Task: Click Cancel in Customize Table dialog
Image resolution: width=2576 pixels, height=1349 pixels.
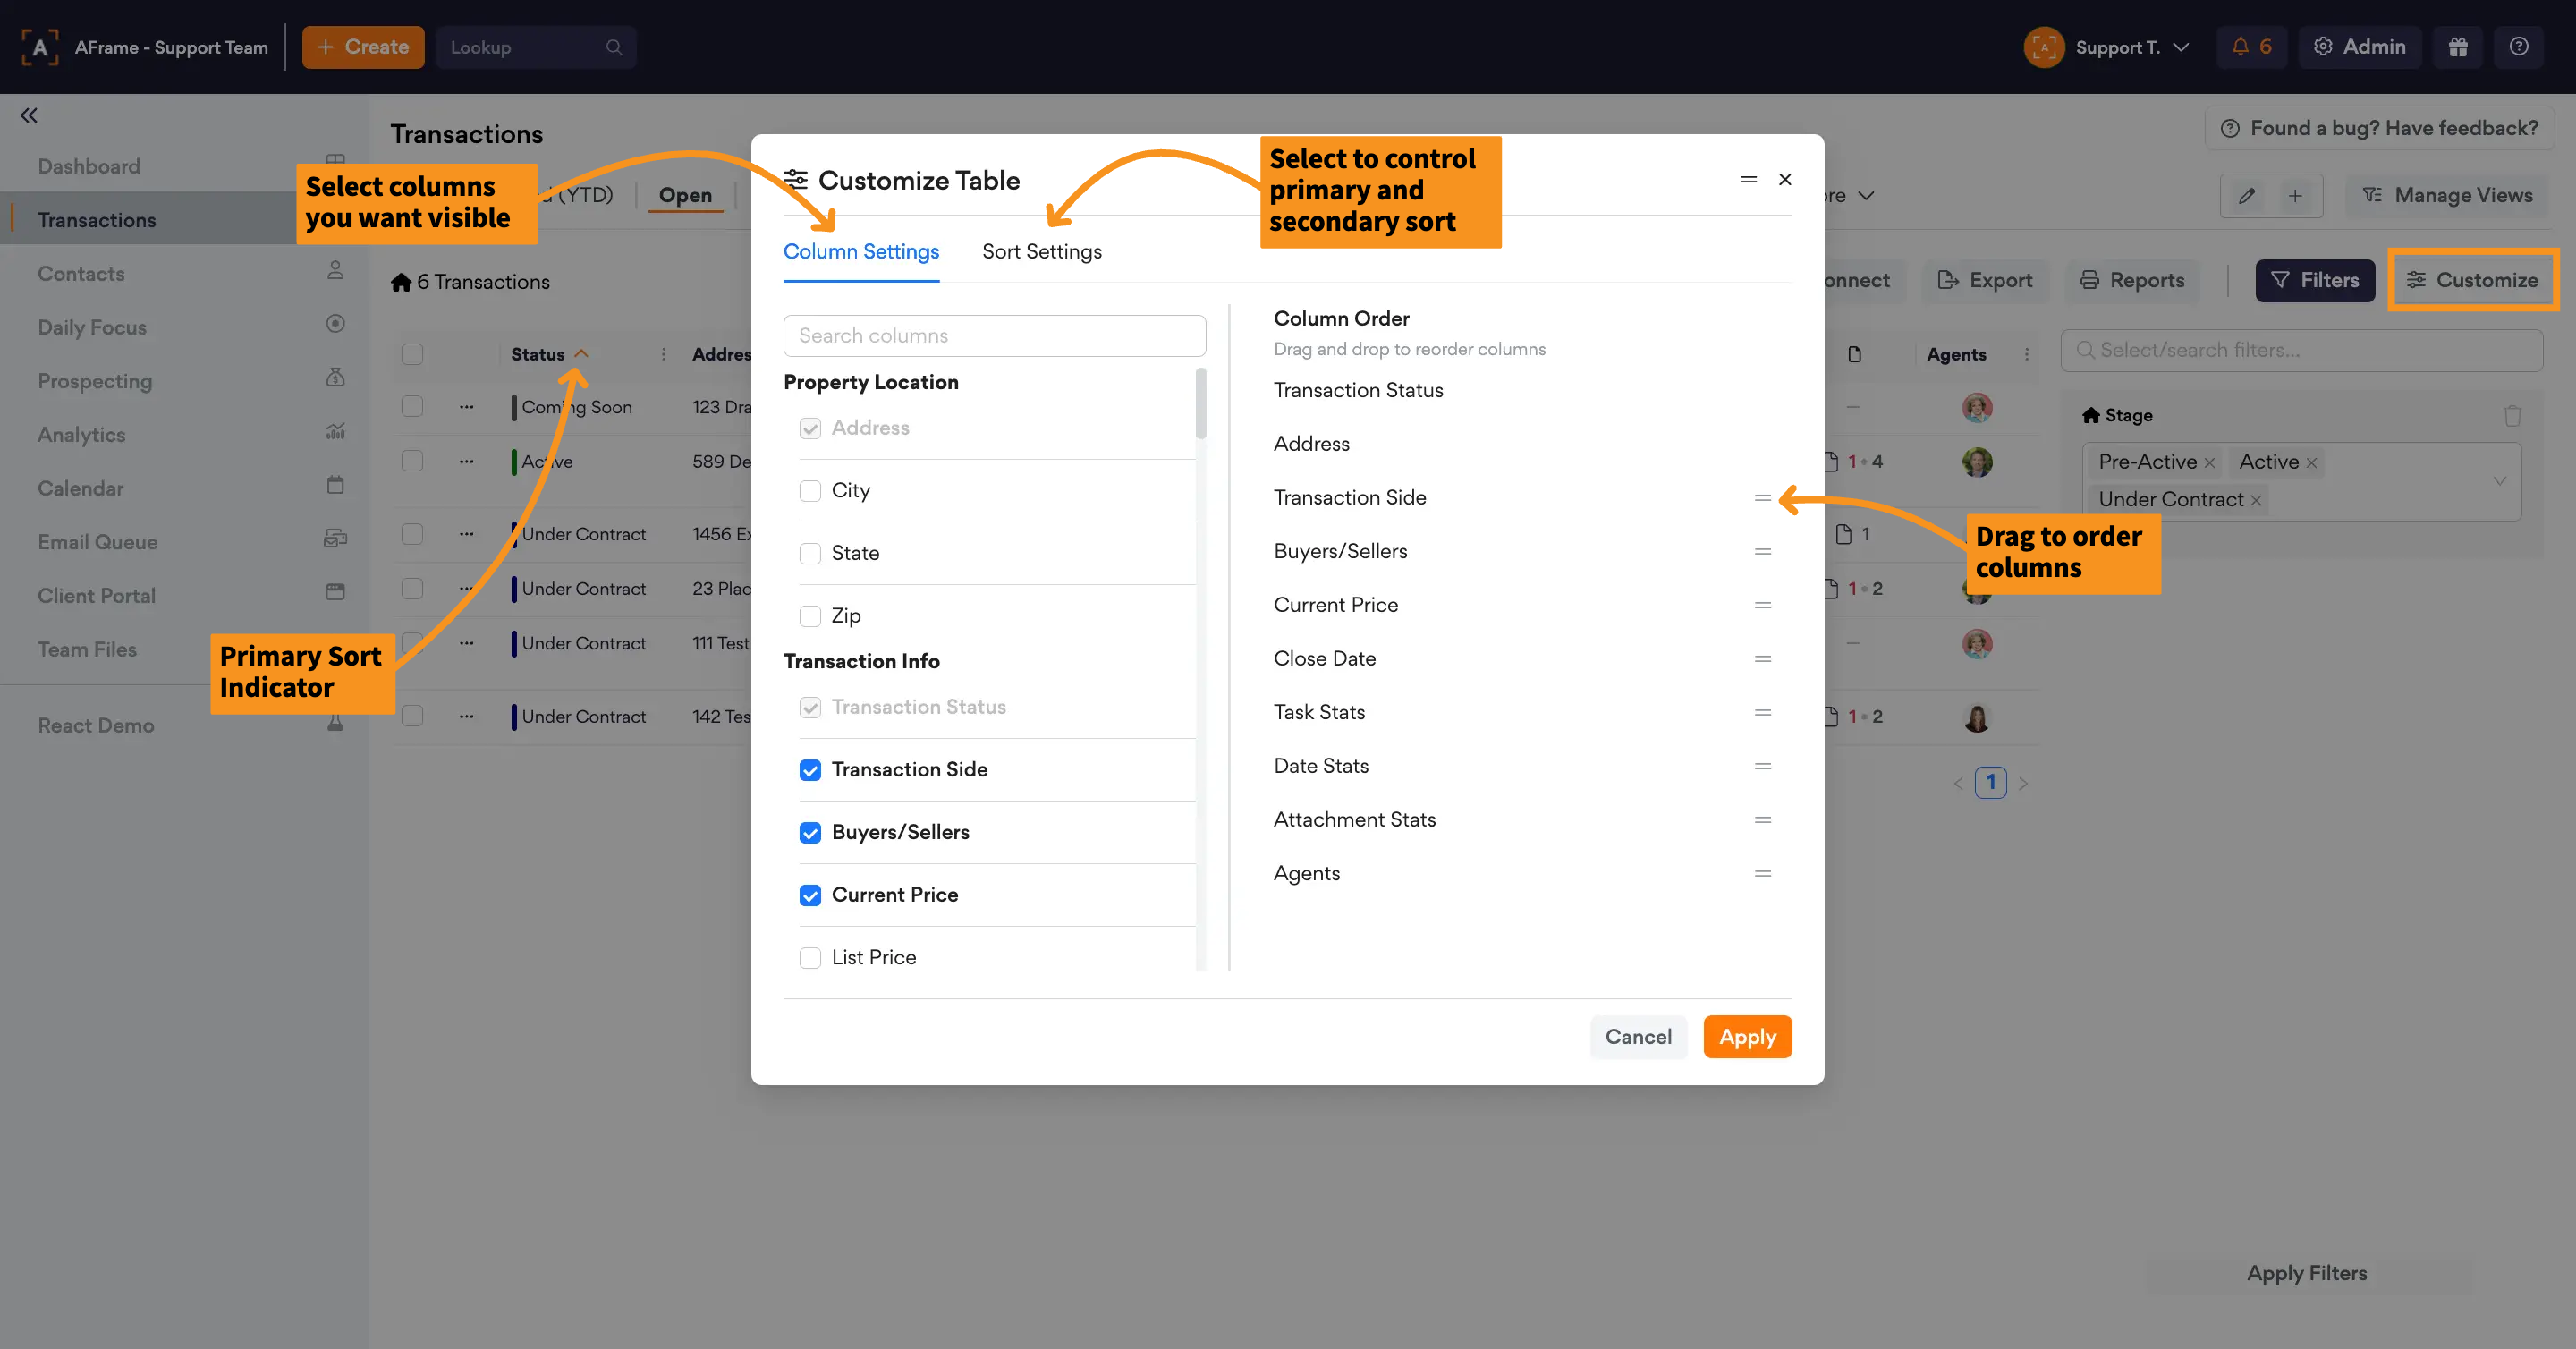Action: click(1637, 1037)
